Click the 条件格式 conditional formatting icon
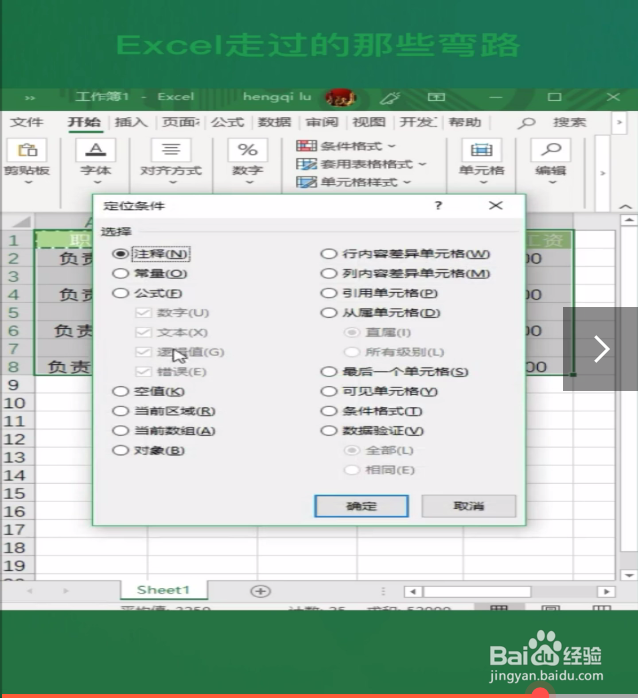 click(306, 146)
